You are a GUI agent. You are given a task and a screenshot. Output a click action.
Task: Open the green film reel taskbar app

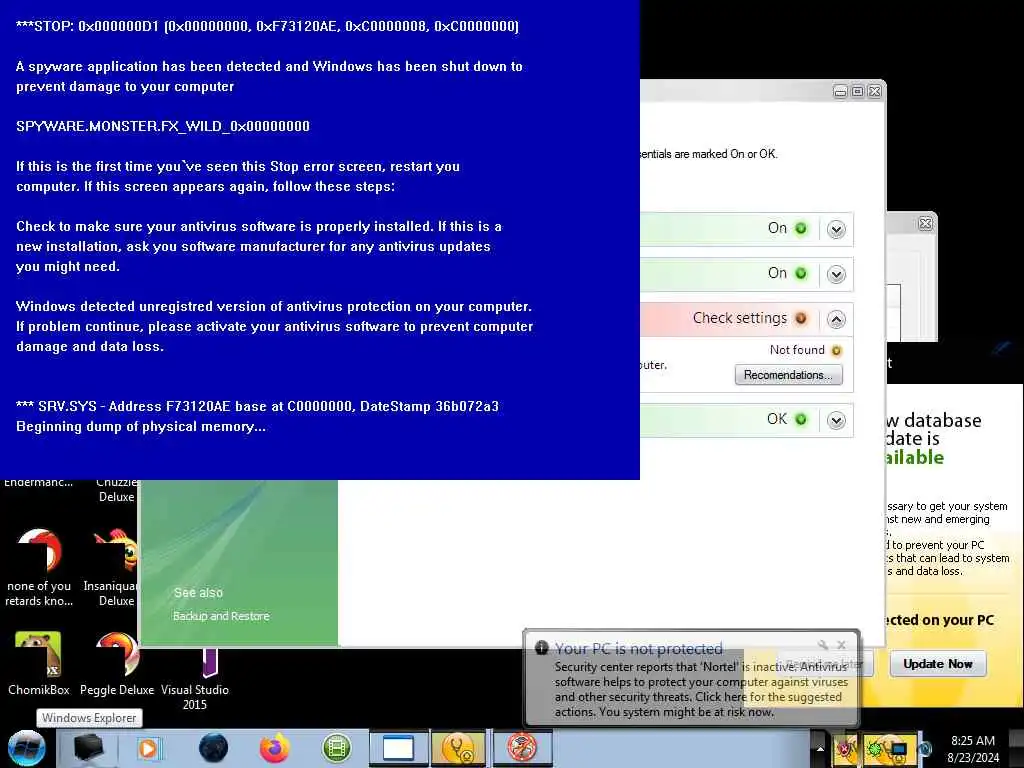click(336, 748)
